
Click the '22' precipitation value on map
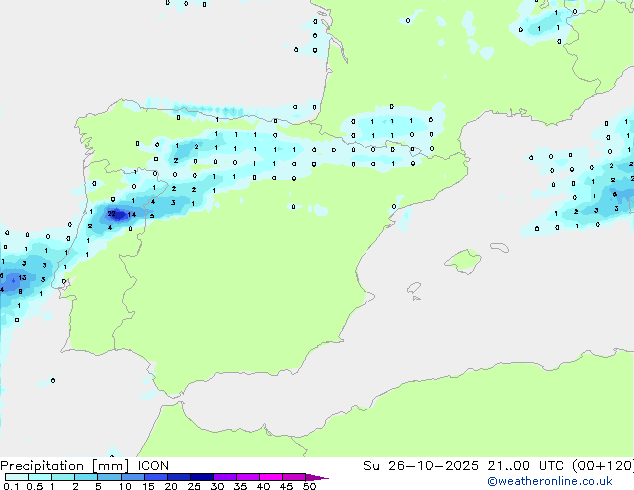pos(112,214)
